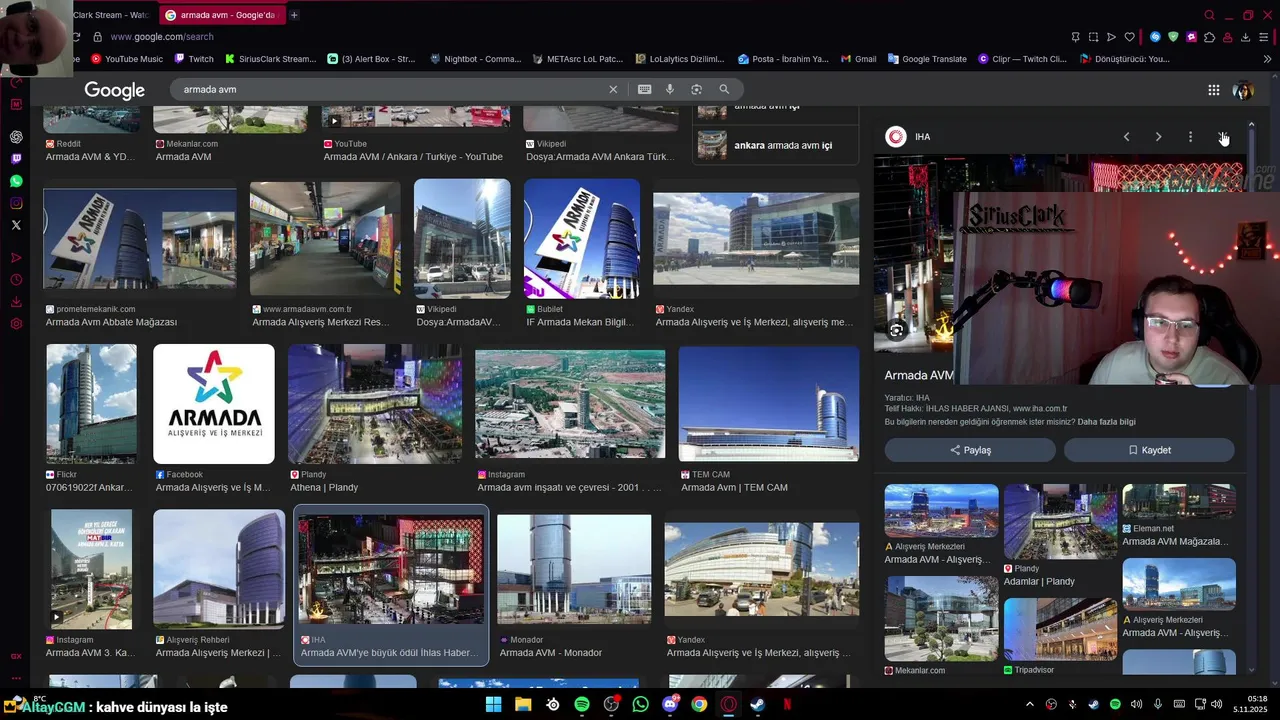Open Netflix from taskbar
Image resolution: width=1280 pixels, height=720 pixels.
787,704
